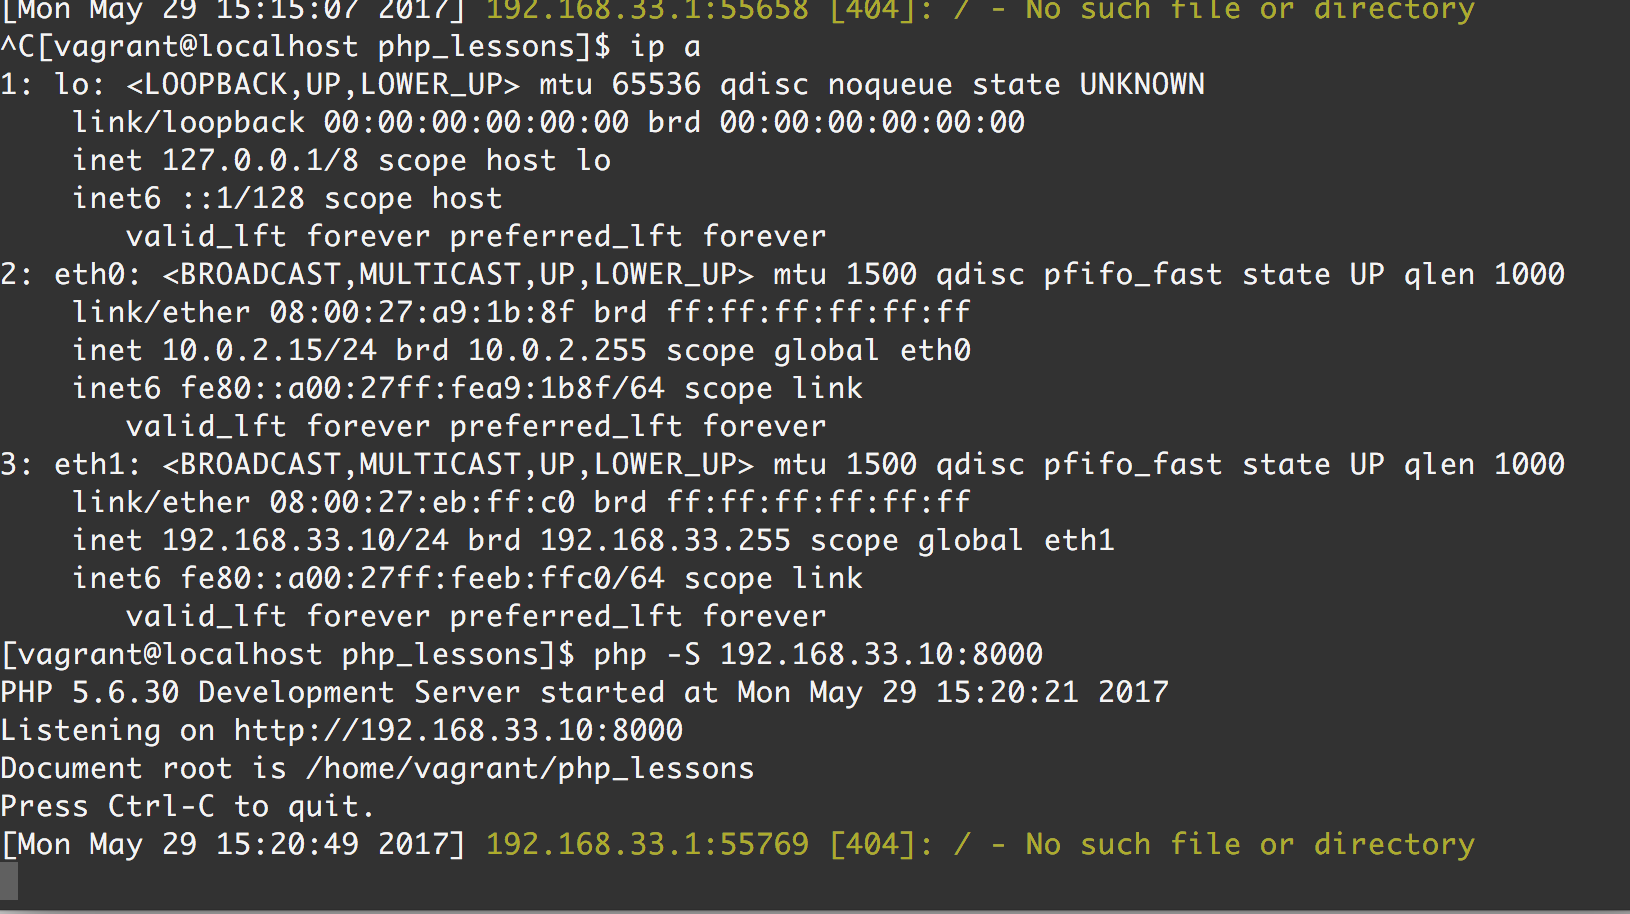Image resolution: width=1630 pixels, height=914 pixels.
Task: Click the eth1 MAC address 08:00:27:eb:ff:c0
Action: [422, 503]
